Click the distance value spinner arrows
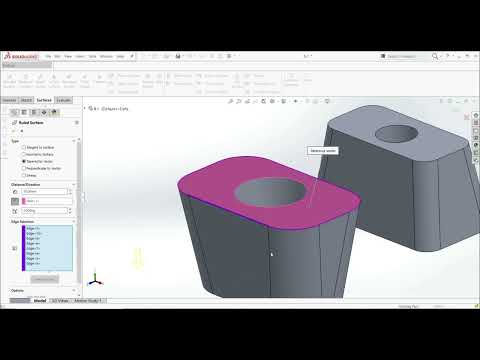 pos(70,192)
